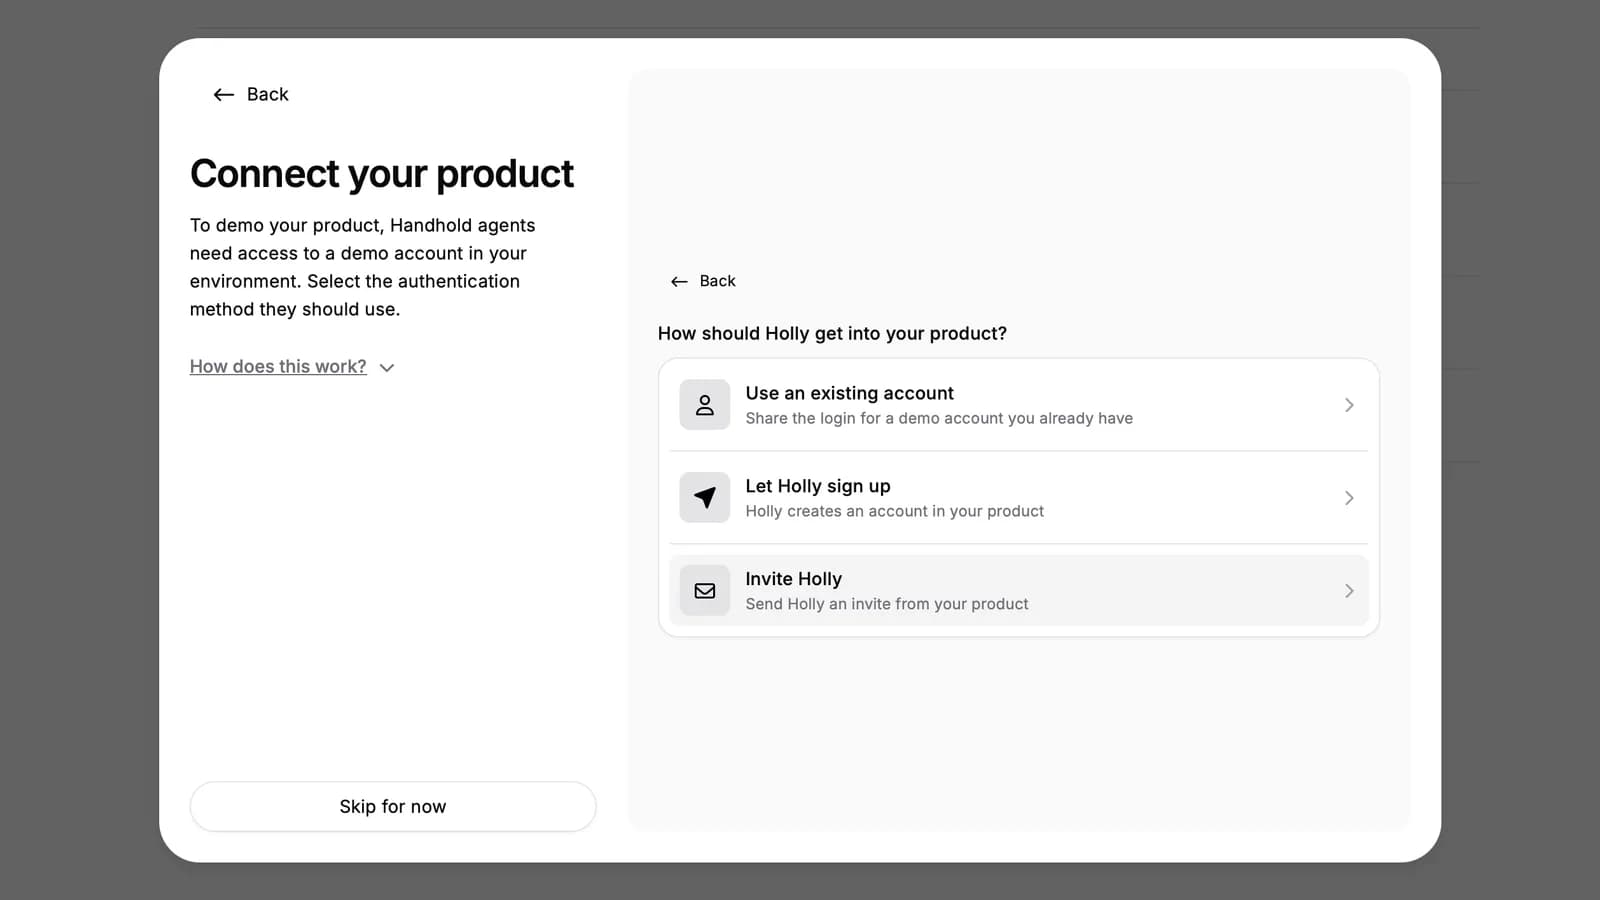Open chevron on Let Holly sign up row

pos(1349,498)
